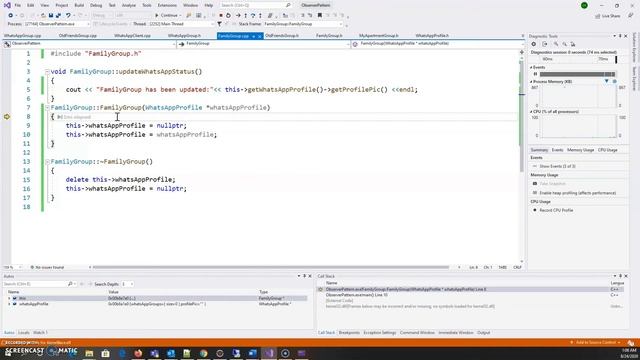This screenshot has width=640, height=360.
Task: Collapse the FamilyGroup destructor fold
Action: click(47, 162)
